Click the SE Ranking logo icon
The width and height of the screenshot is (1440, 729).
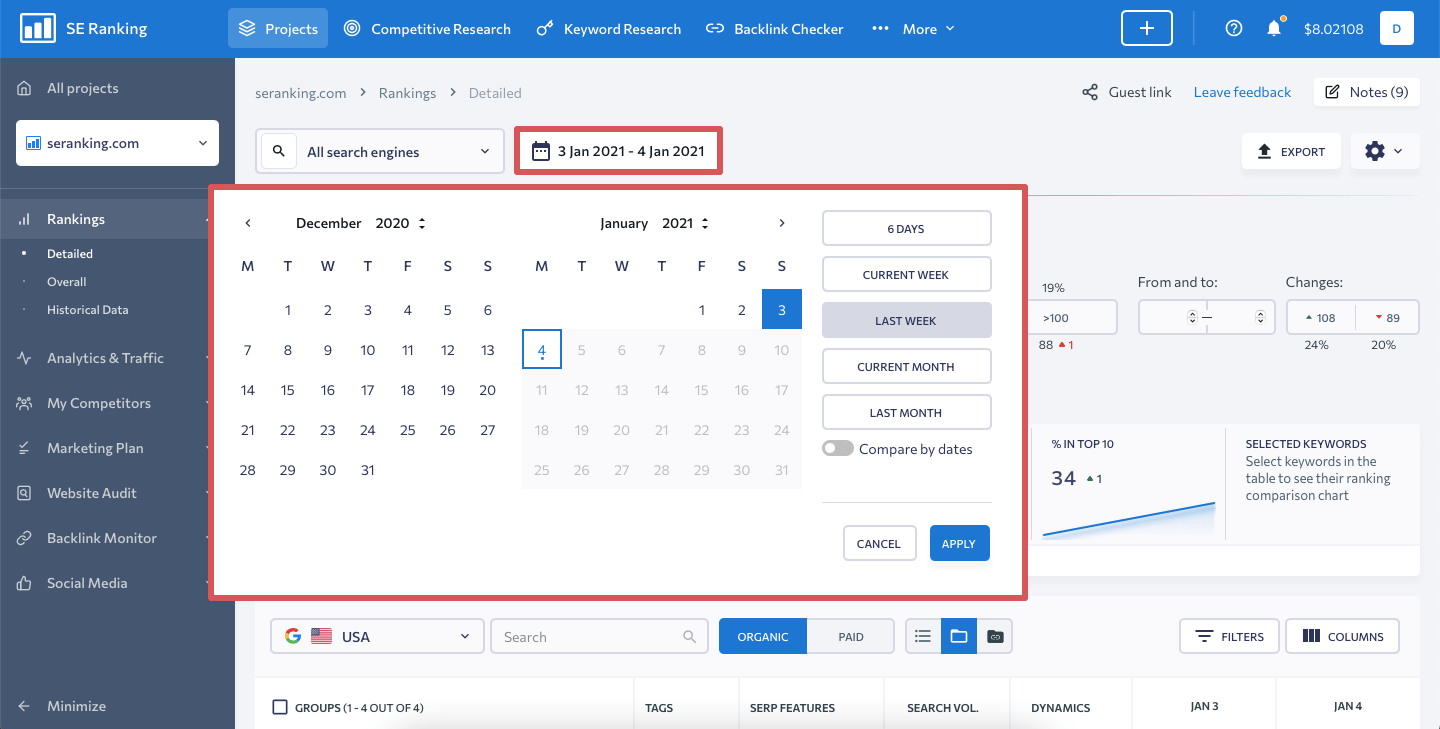tap(37, 28)
